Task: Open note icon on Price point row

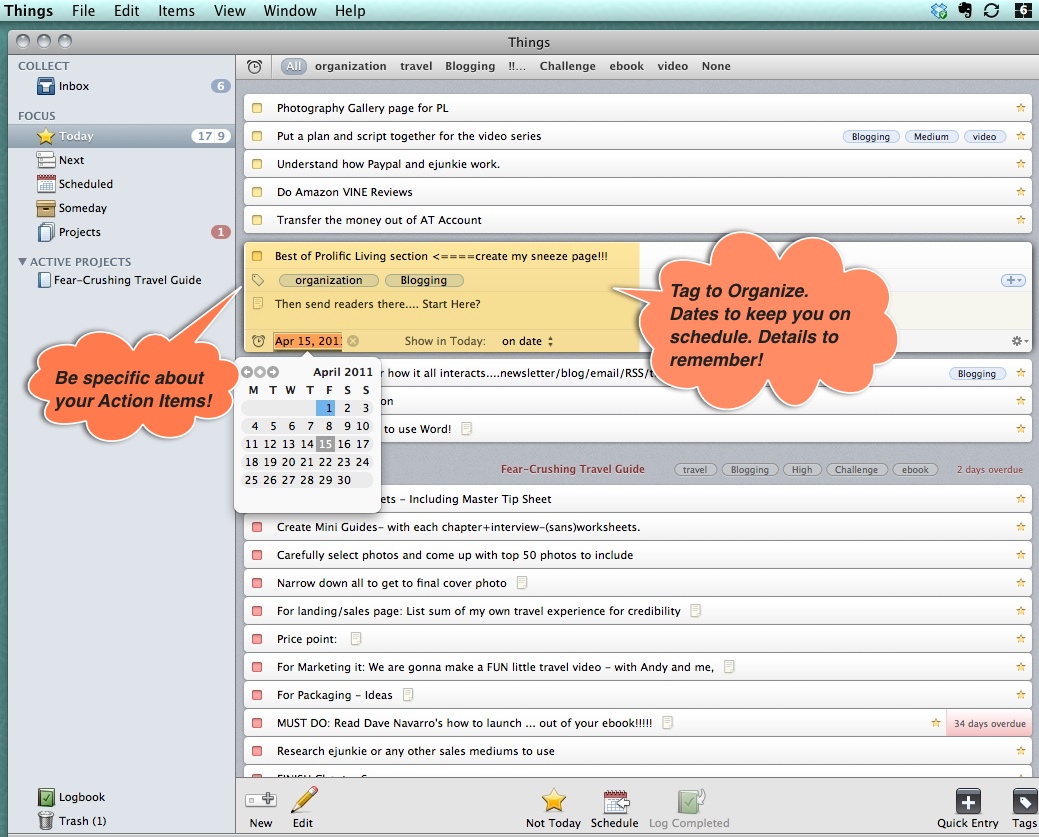Action: tap(356, 639)
